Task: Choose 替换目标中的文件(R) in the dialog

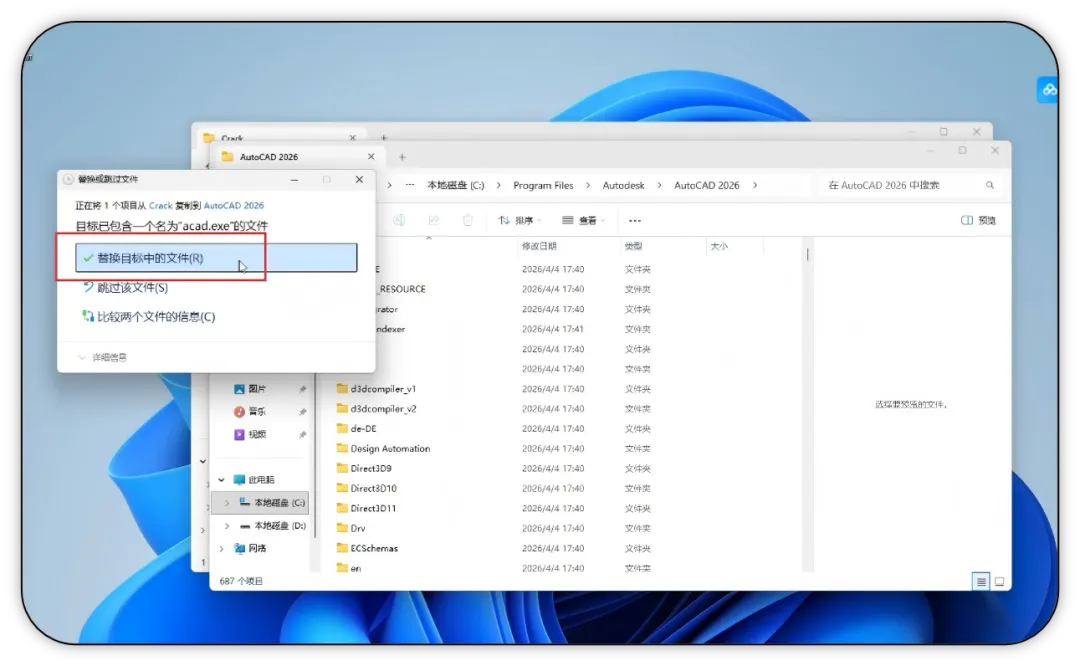Action: (x=216, y=258)
